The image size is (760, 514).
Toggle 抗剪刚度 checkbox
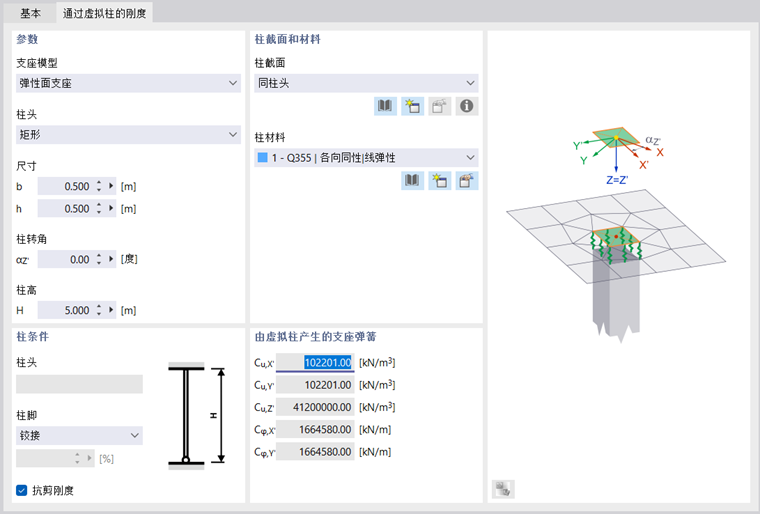21,490
